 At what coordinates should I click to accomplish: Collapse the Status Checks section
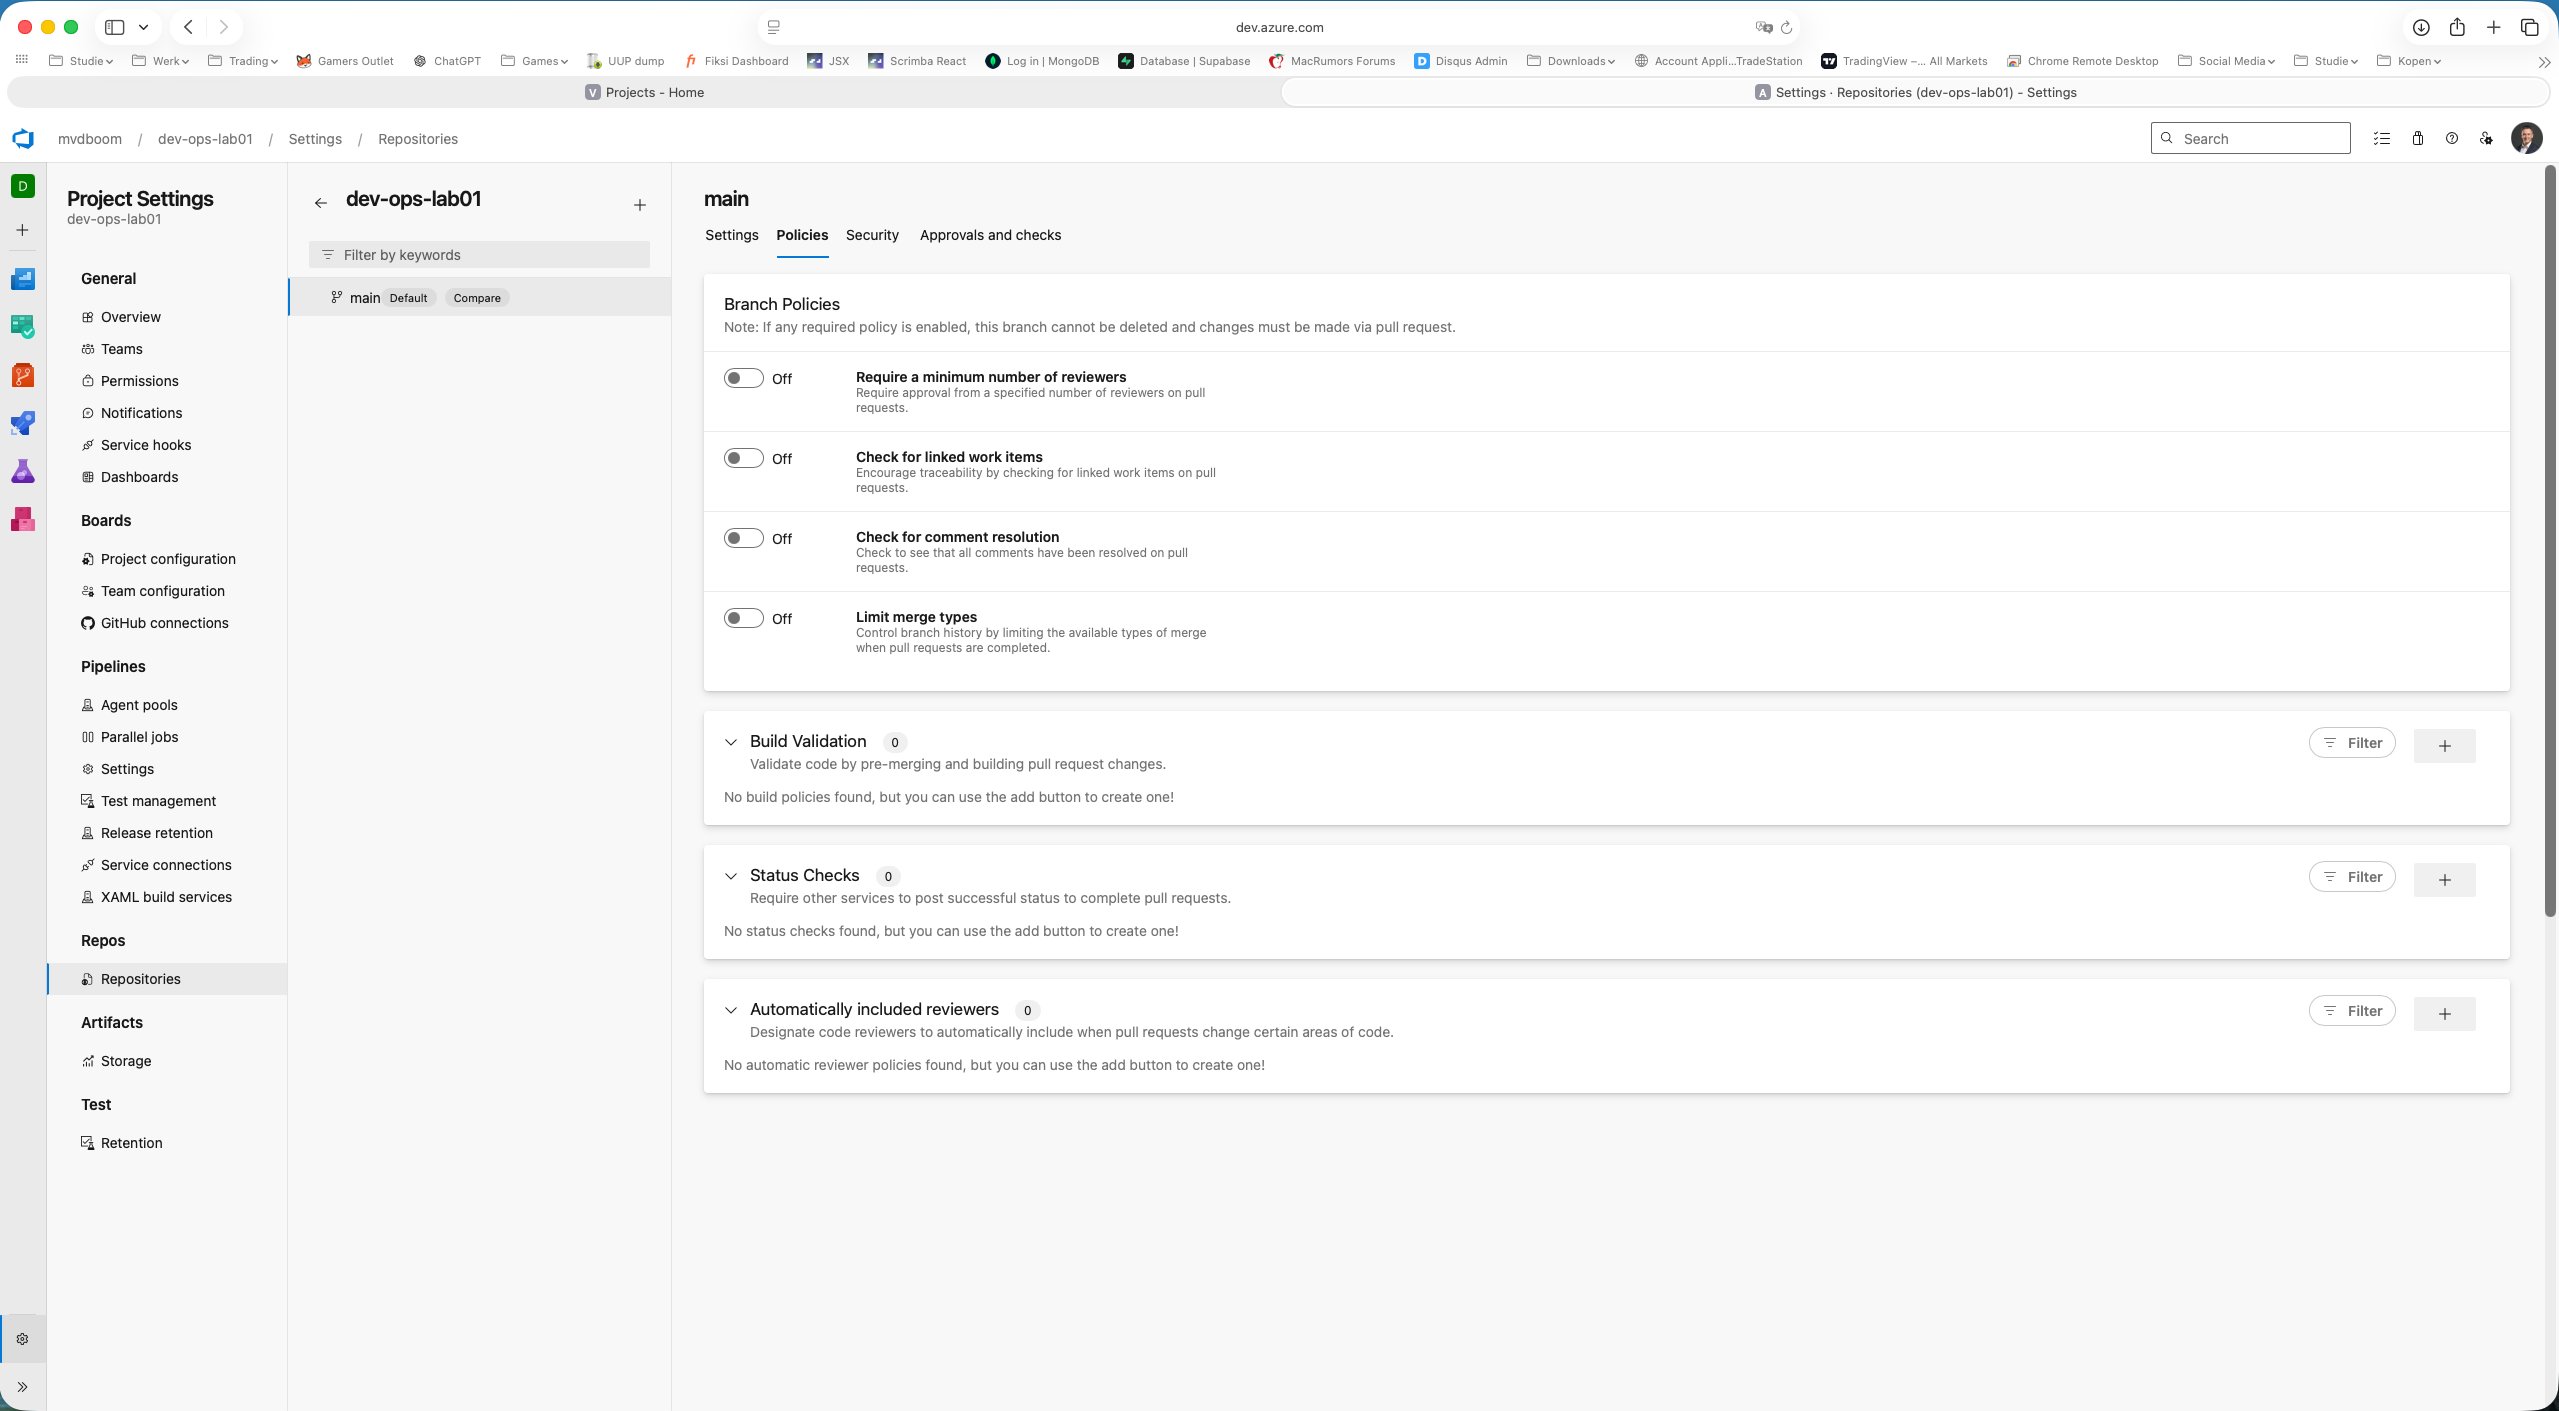pos(731,876)
